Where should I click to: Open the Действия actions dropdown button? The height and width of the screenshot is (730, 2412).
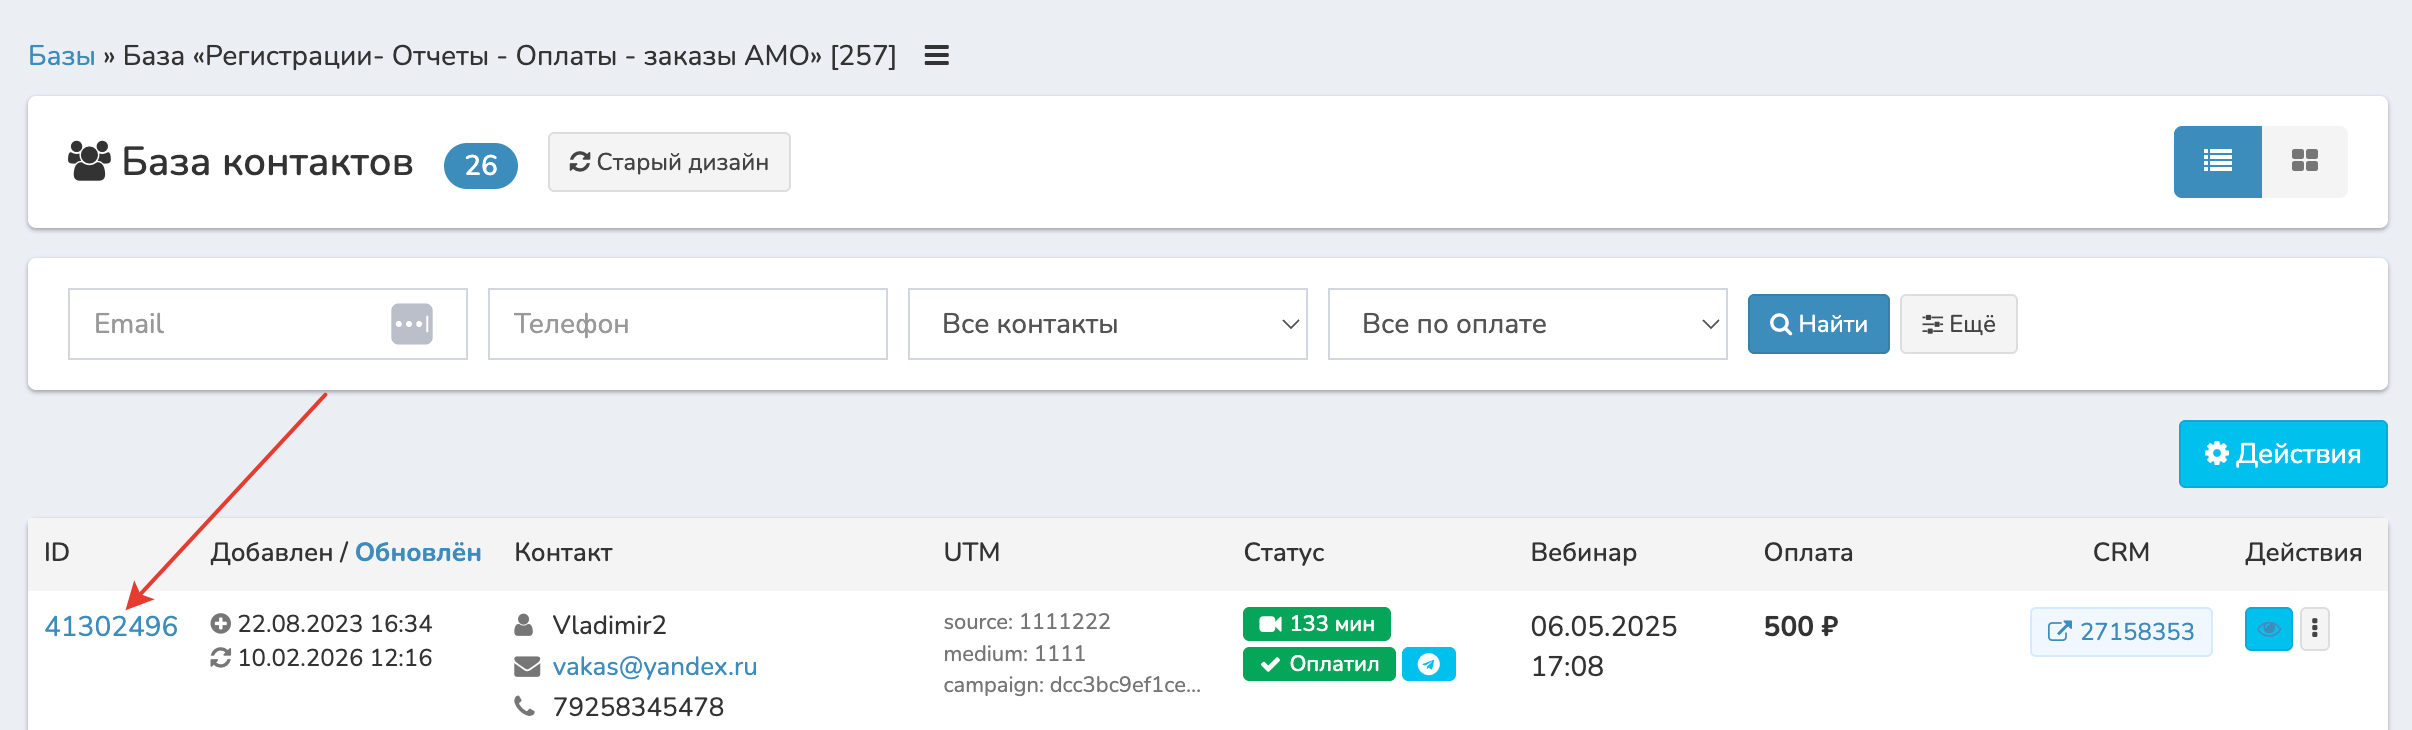pos(2282,454)
